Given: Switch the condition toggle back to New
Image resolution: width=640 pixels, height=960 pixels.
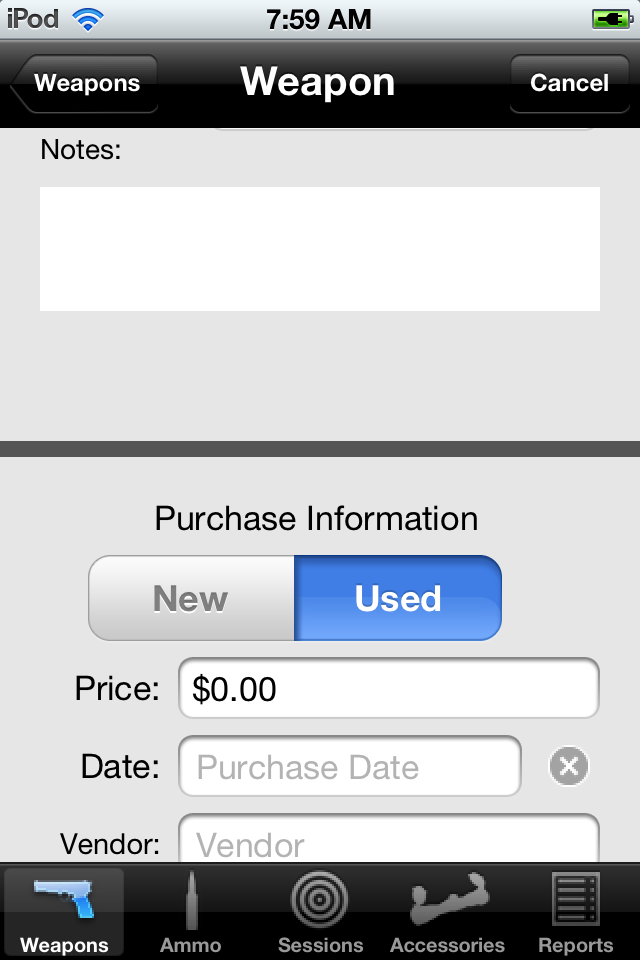Looking at the screenshot, I should coord(190,598).
